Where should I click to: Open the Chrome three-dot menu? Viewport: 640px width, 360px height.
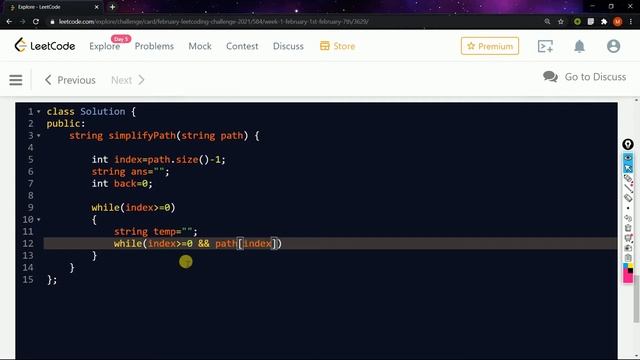point(631,22)
